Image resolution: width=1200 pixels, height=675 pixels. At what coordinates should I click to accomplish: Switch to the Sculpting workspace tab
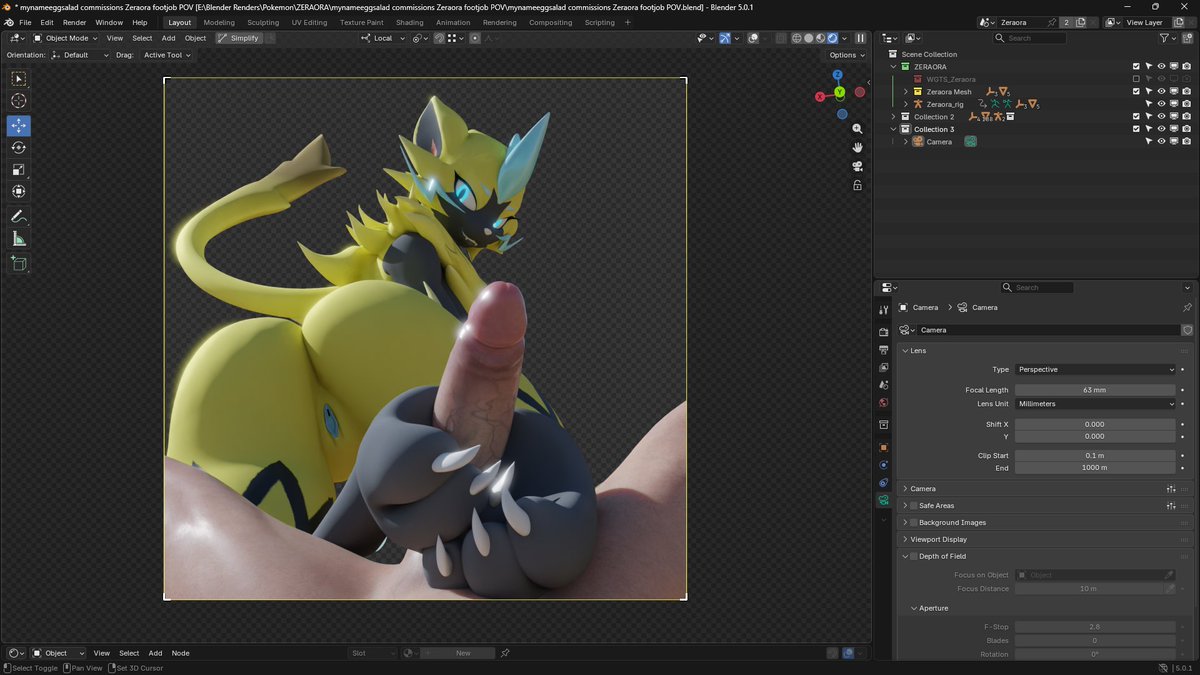263,22
